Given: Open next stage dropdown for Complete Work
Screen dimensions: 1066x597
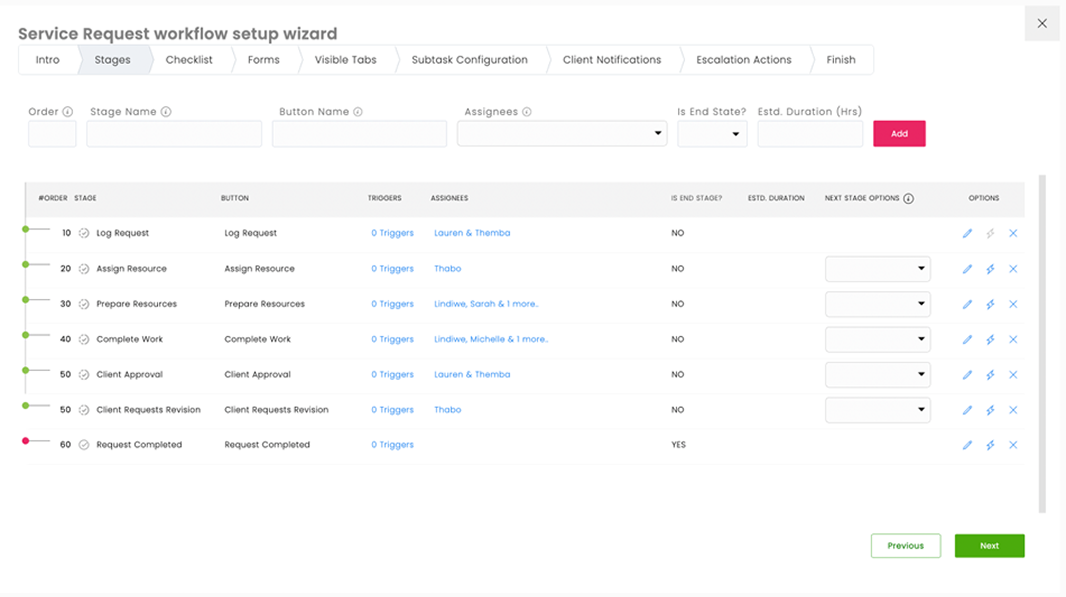Looking at the screenshot, I should (877, 340).
